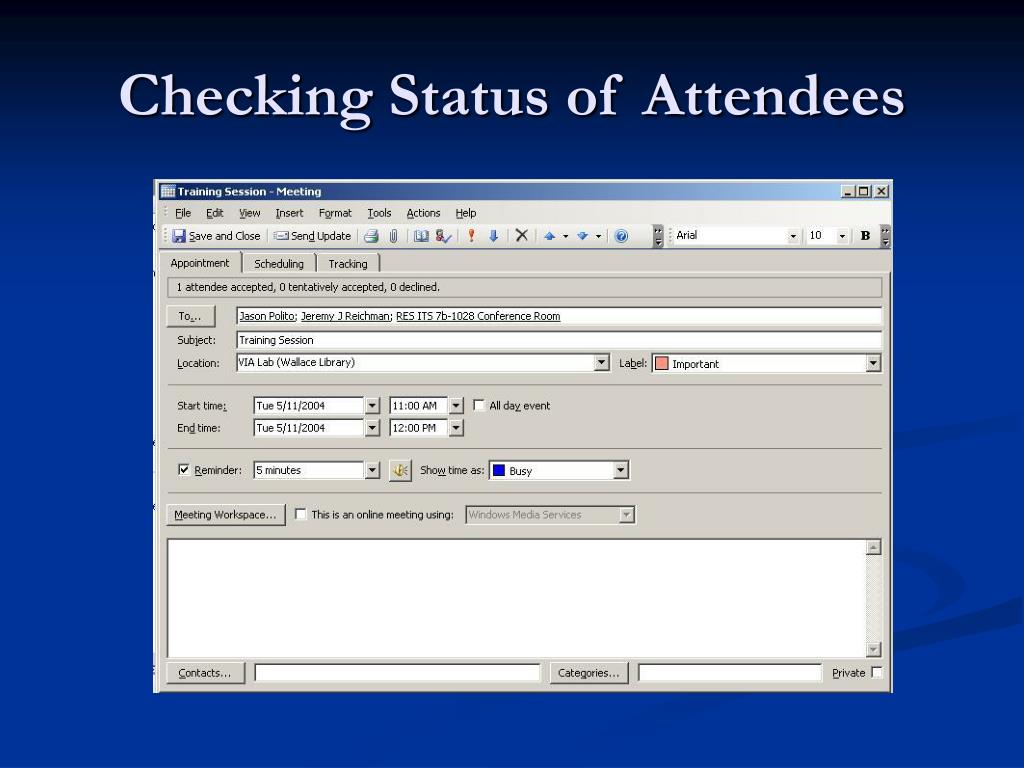Click attendee Jason Polito in To field
Screen dimensions: 1024x768
[267, 316]
